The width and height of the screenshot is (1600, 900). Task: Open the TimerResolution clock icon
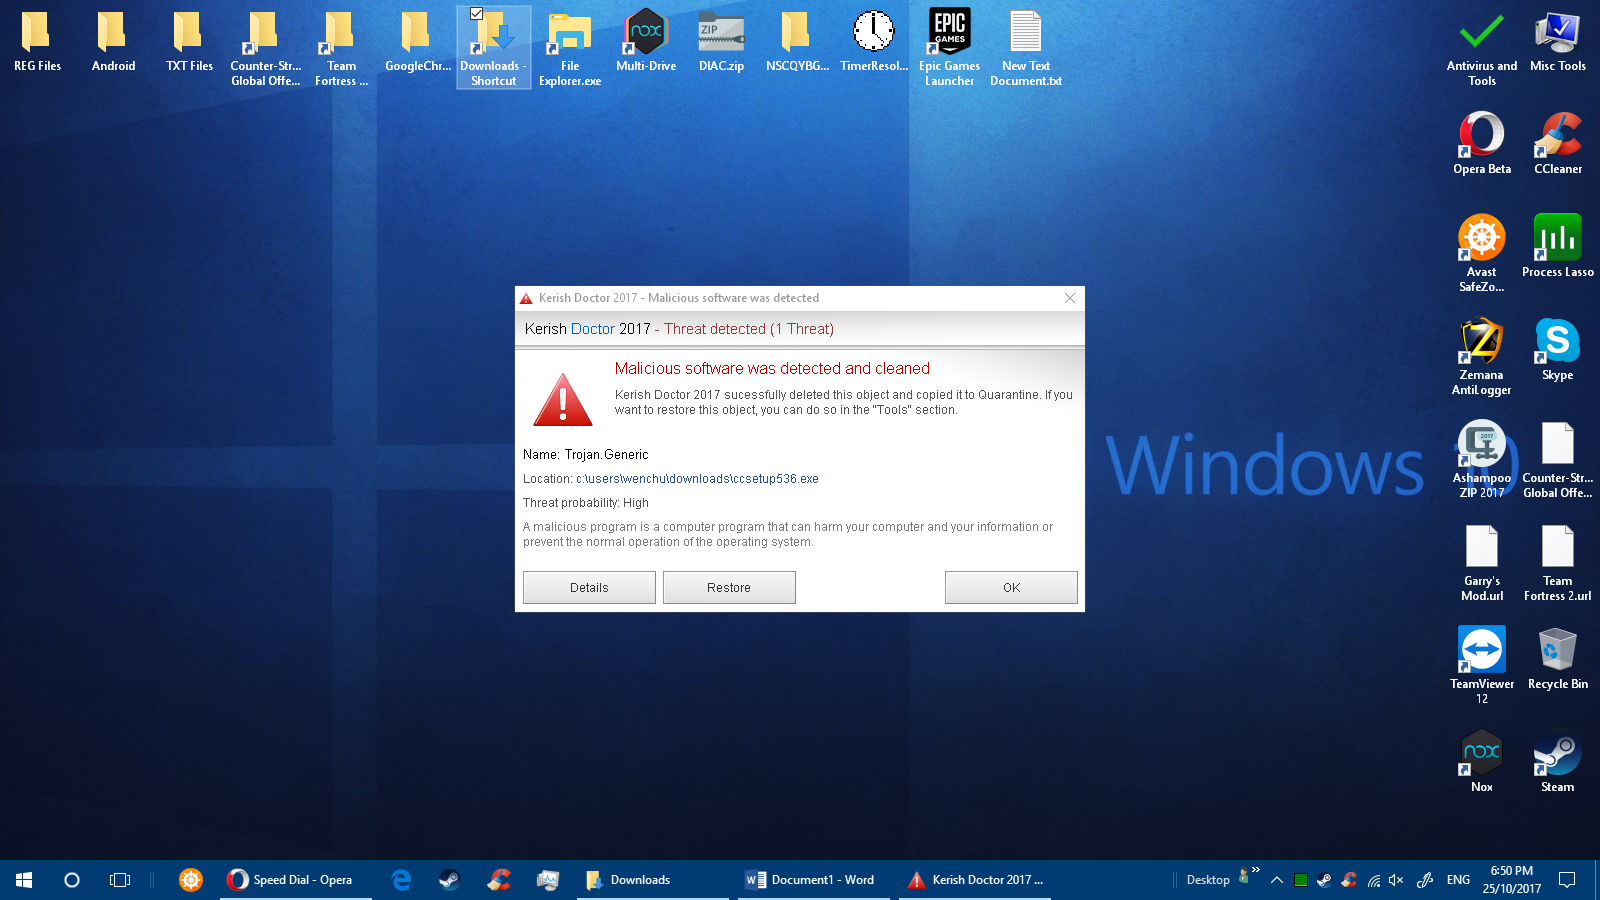[874, 42]
